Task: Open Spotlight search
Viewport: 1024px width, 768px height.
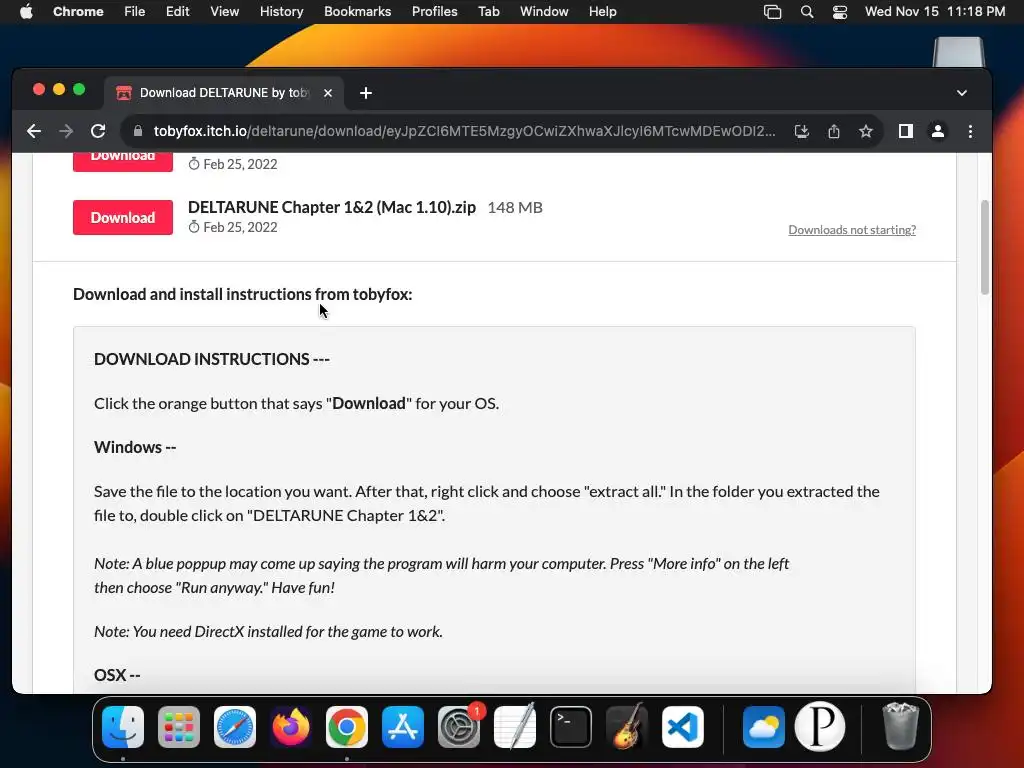Action: tap(807, 12)
